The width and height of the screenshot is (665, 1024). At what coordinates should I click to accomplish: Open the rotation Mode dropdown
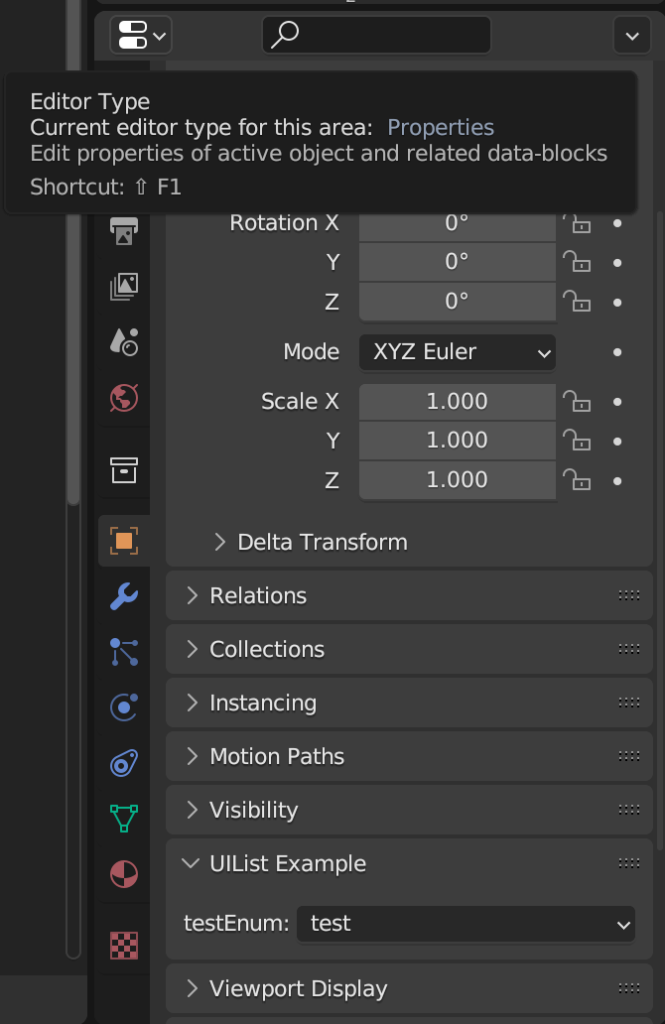click(456, 352)
